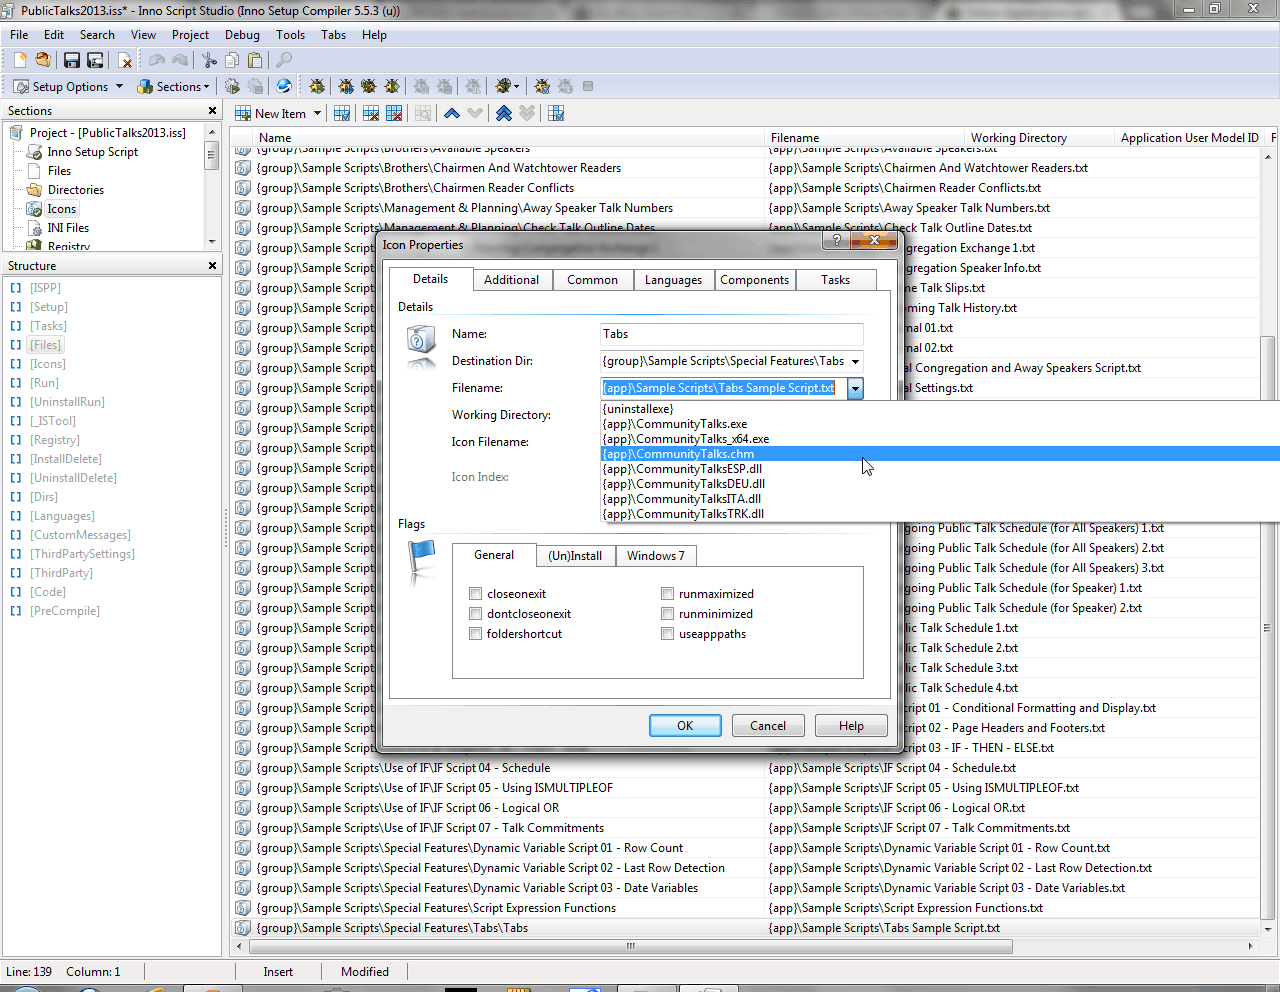Image resolution: width=1280 pixels, height=992 pixels.
Task: Check the foldershortcut option
Action: click(x=476, y=634)
